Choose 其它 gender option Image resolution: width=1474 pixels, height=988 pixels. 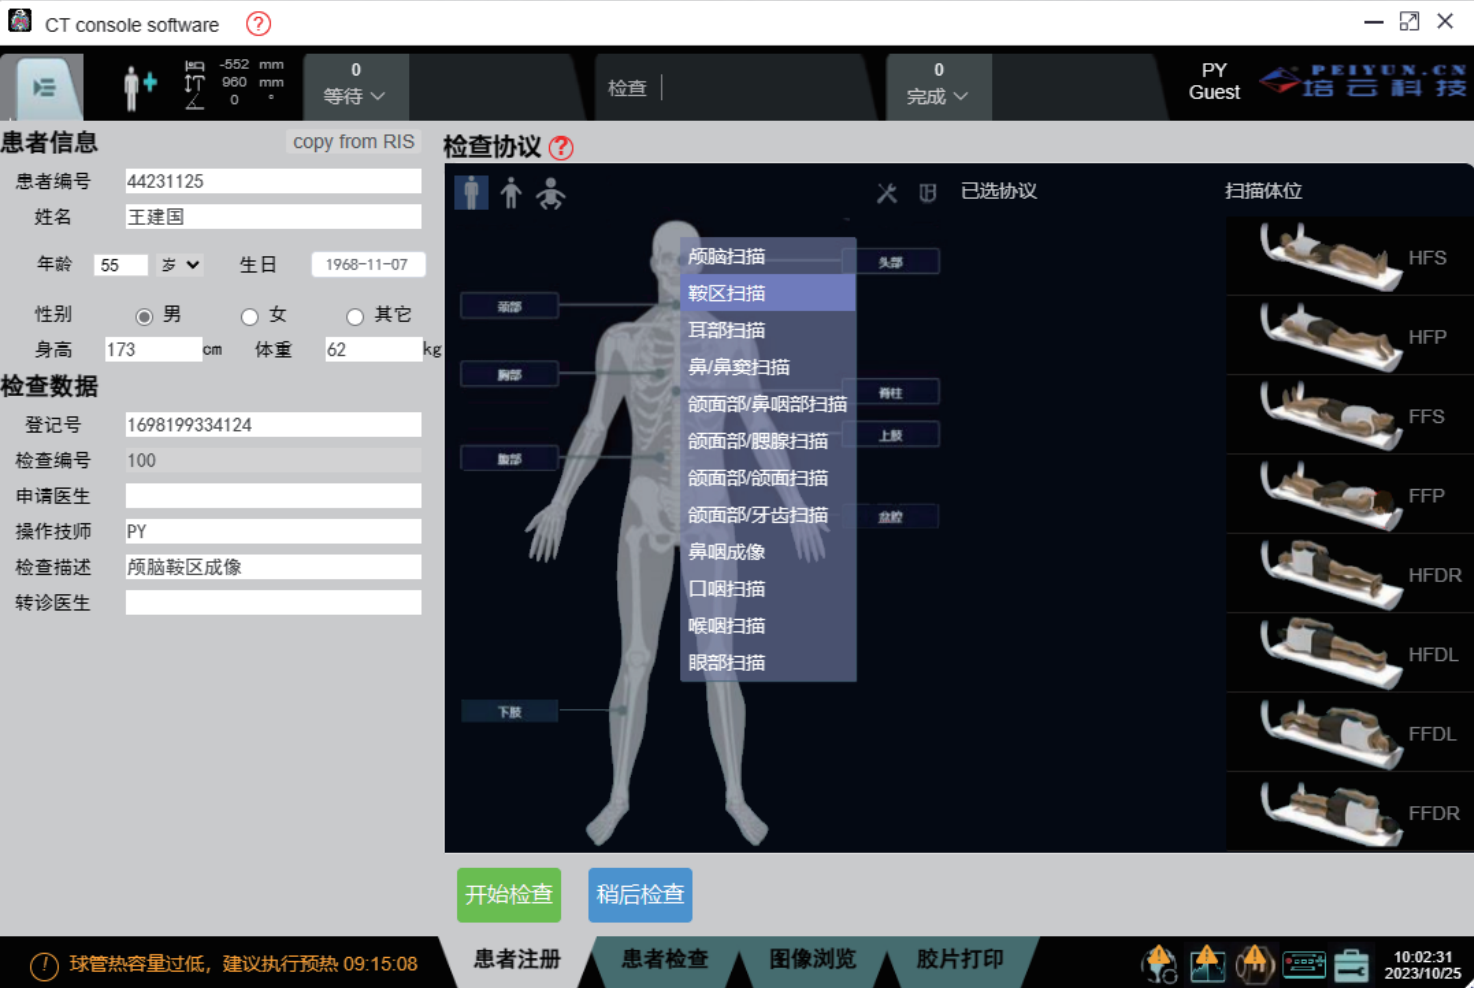pos(355,317)
